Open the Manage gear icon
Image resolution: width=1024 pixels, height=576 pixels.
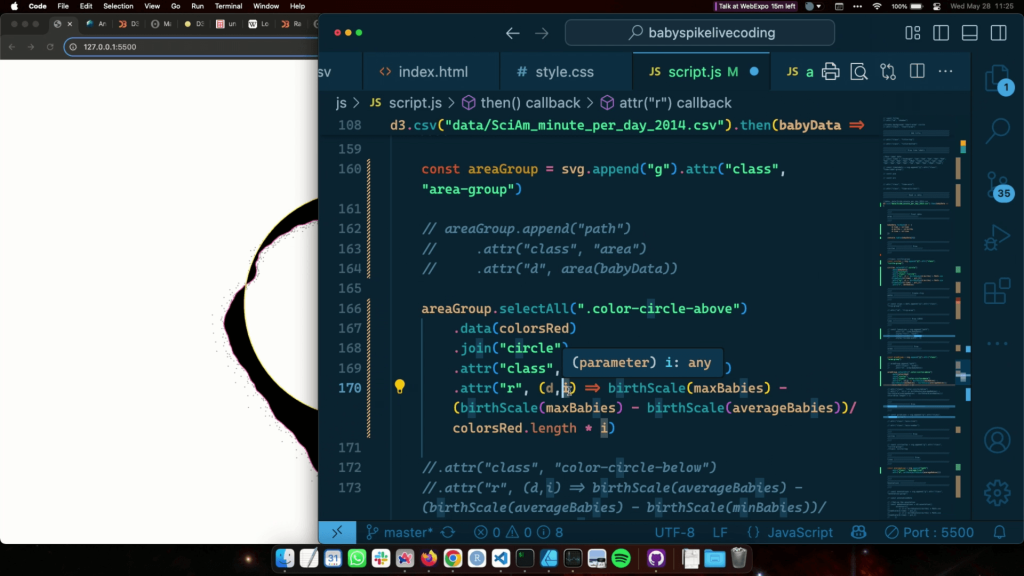coord(996,492)
